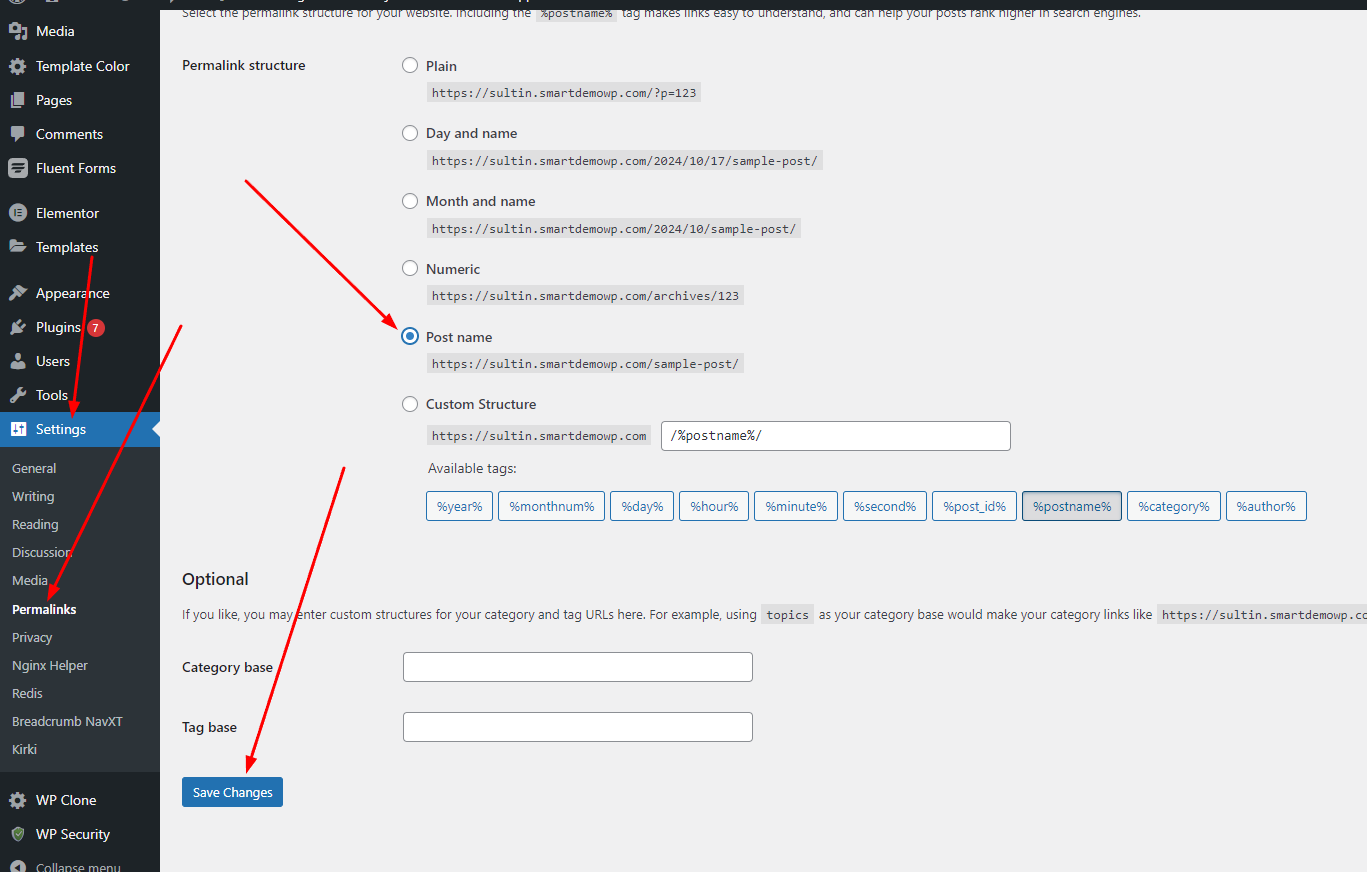This screenshot has height=872, width=1367.
Task: Collapse the admin sidebar menu
Action: [77, 866]
